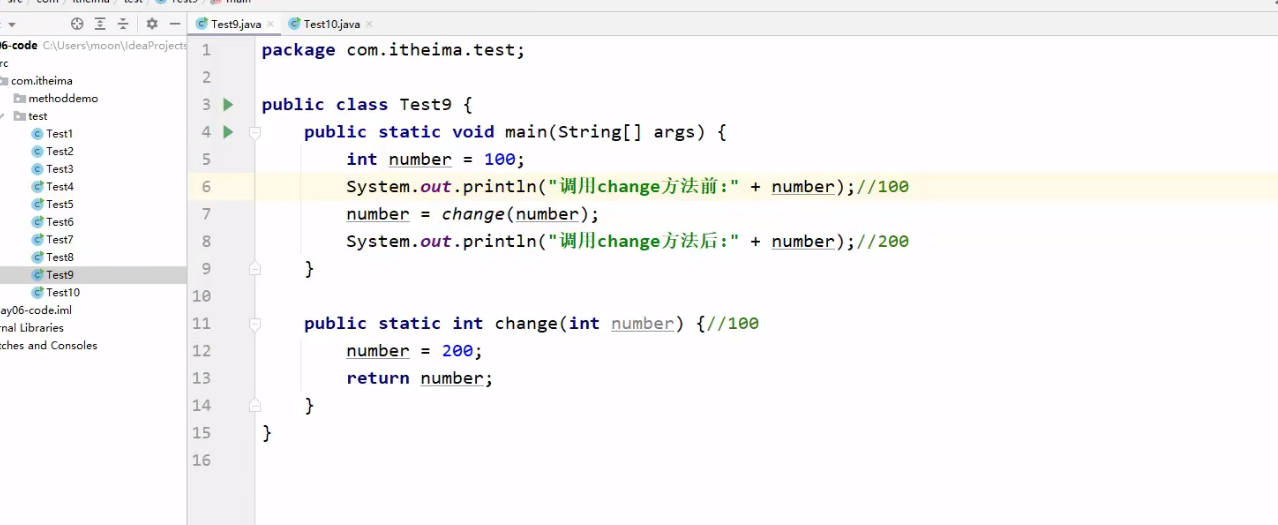Screen dimensions: 1278x525
Task: Click the fold end marker on line 14
Action: (x=255, y=405)
